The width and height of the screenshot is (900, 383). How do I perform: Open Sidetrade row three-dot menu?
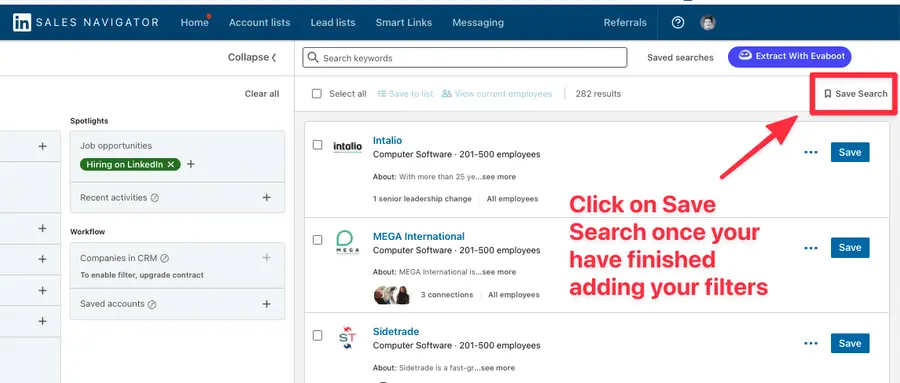pyautogui.click(x=810, y=343)
